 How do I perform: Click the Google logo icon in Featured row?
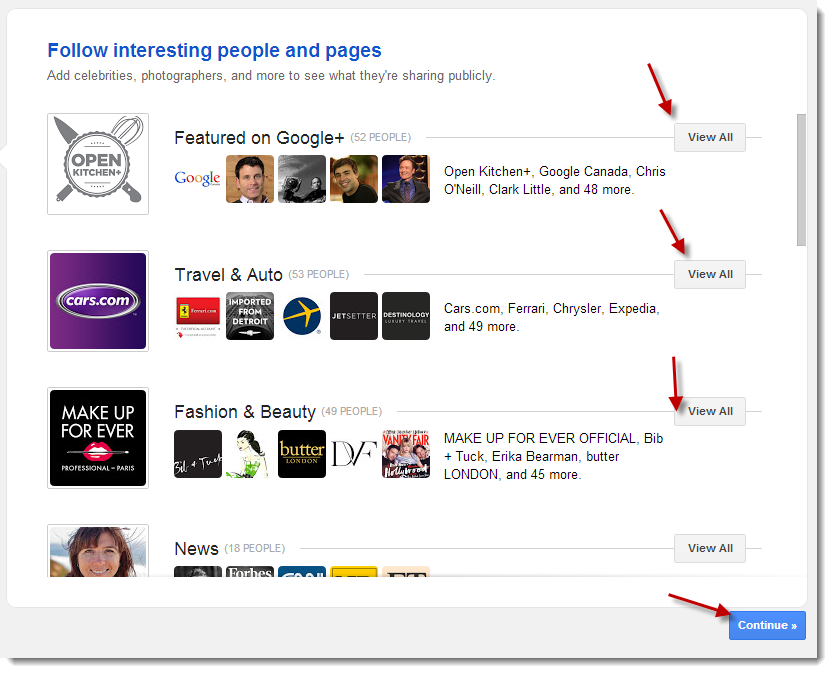pos(197,178)
